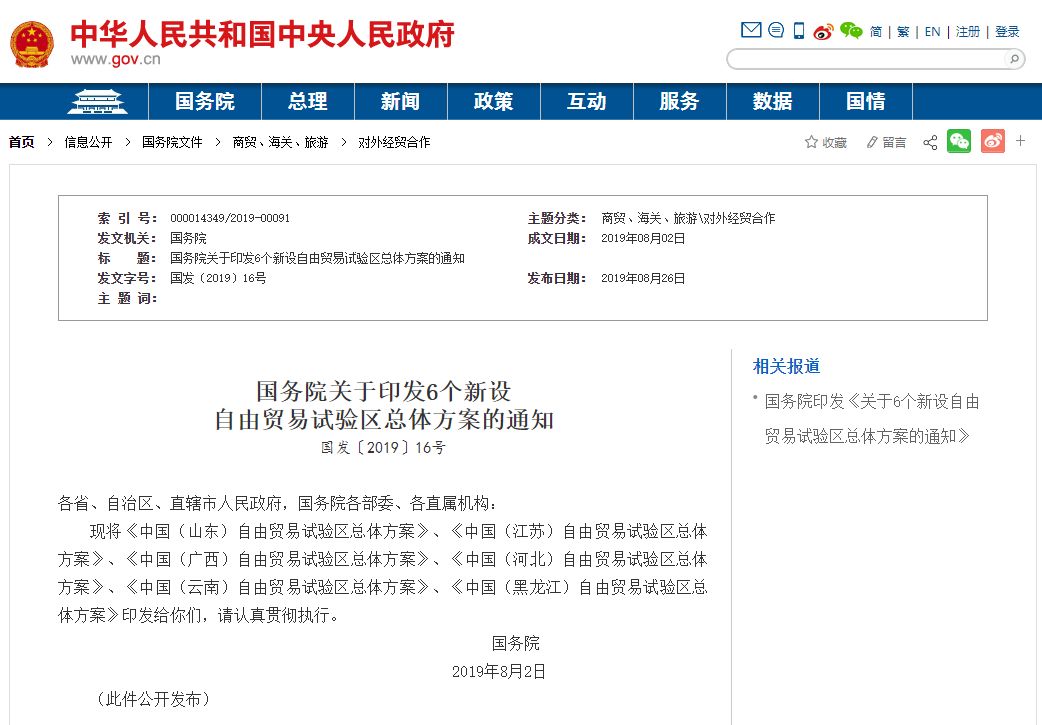
Task: Go to 首页 breadcrumb
Action: (21, 142)
